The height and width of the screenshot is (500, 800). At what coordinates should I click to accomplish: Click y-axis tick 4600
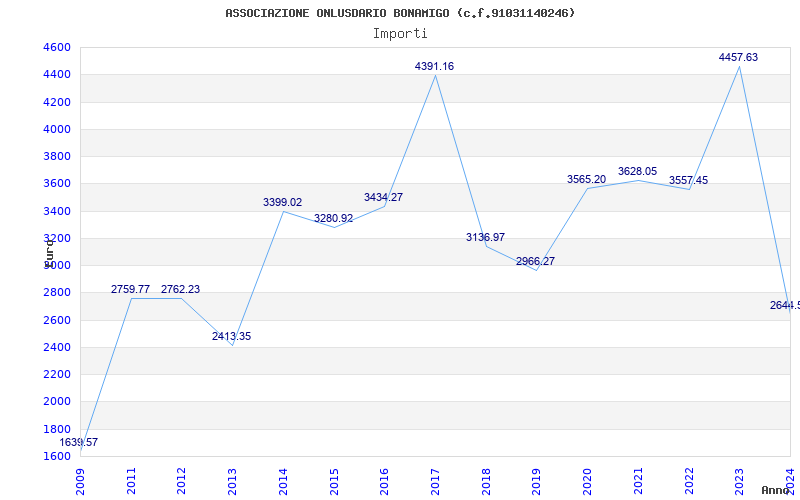tap(58, 47)
